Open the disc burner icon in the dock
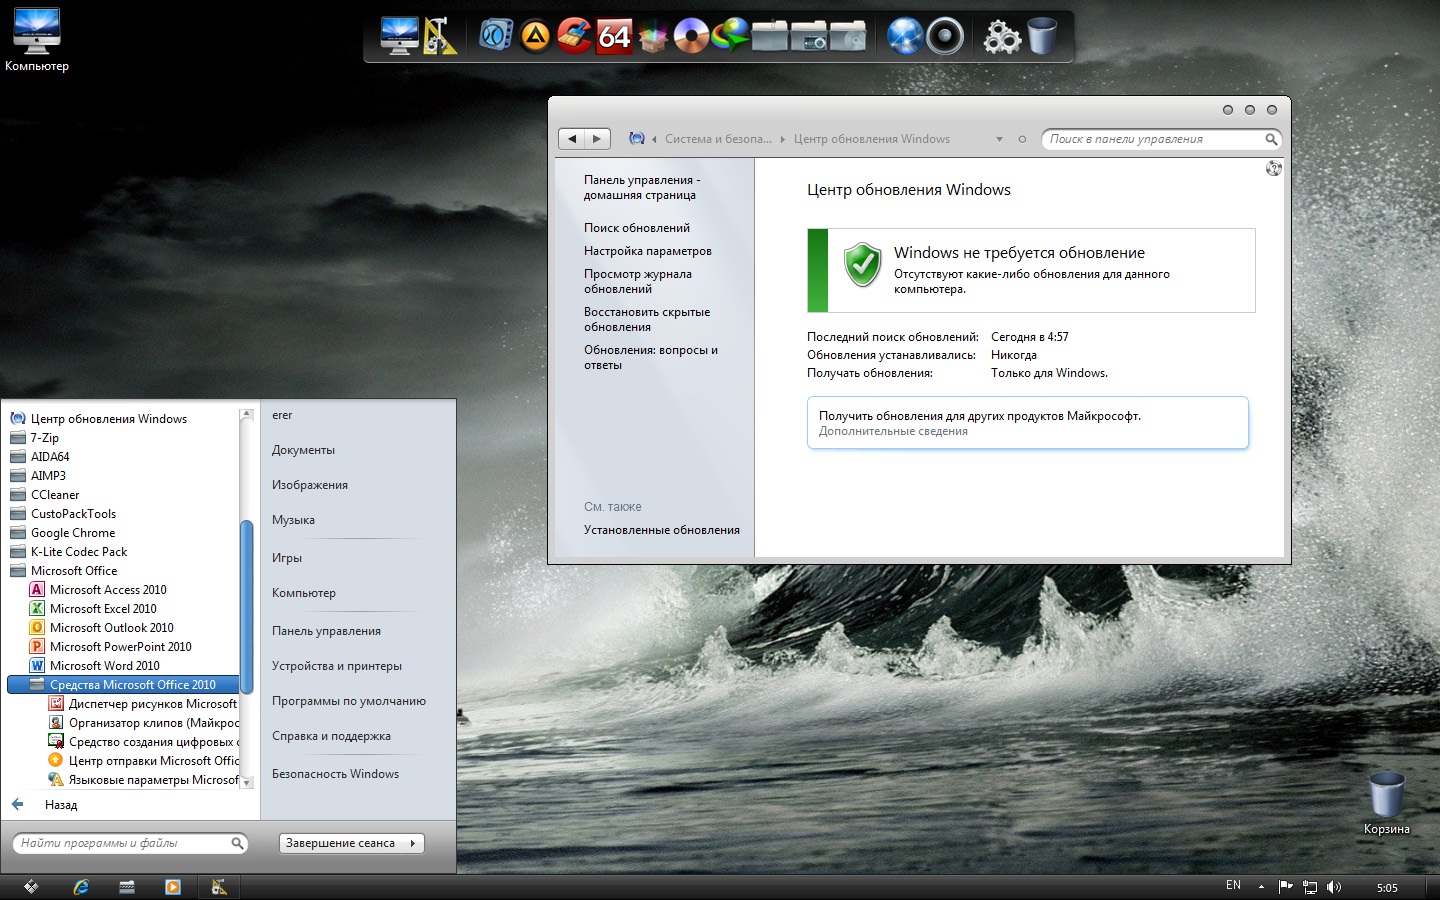 [x=691, y=37]
